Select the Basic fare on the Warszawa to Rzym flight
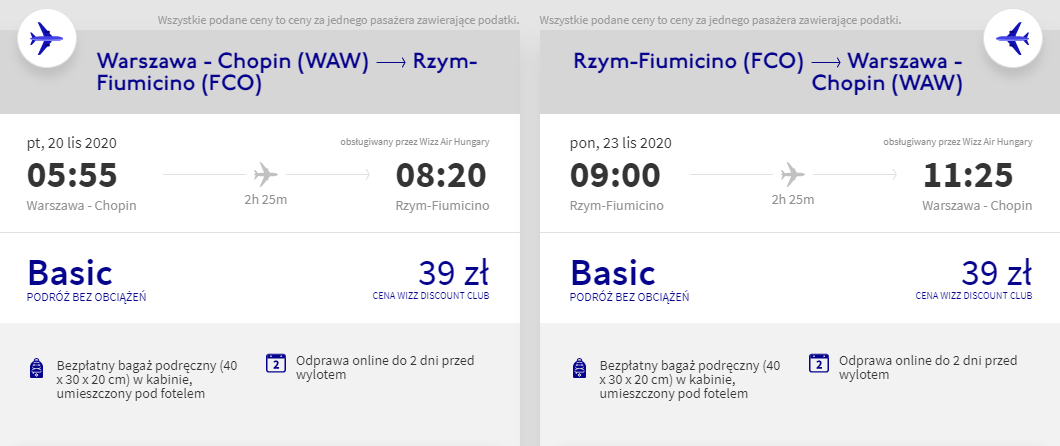The width and height of the screenshot is (1060, 446). point(70,273)
